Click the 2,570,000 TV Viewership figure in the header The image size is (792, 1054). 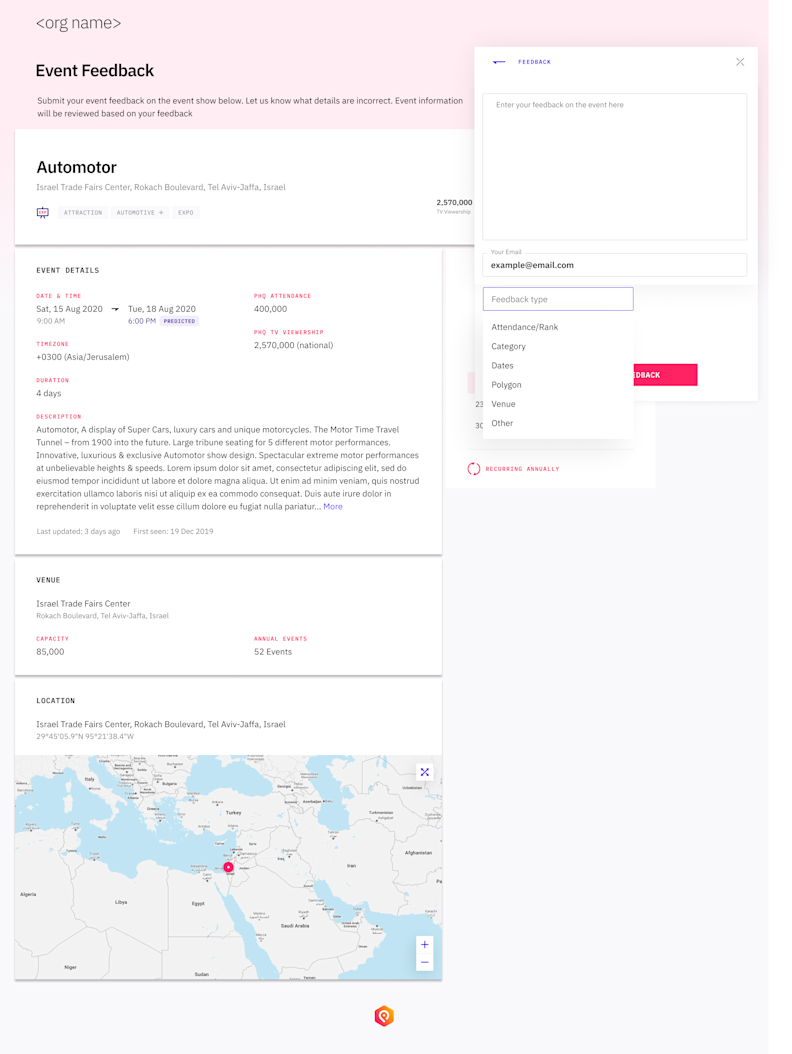tap(454, 202)
